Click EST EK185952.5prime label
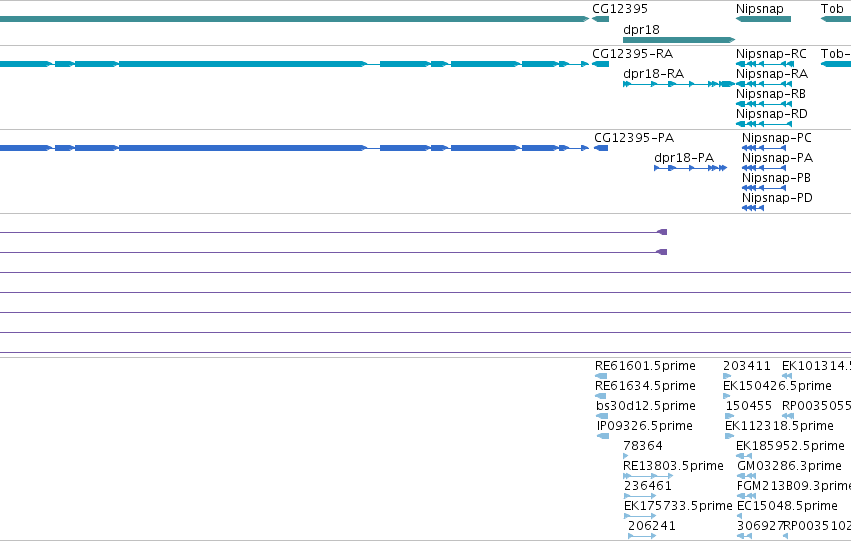This screenshot has height=541, width=851. [x=790, y=446]
